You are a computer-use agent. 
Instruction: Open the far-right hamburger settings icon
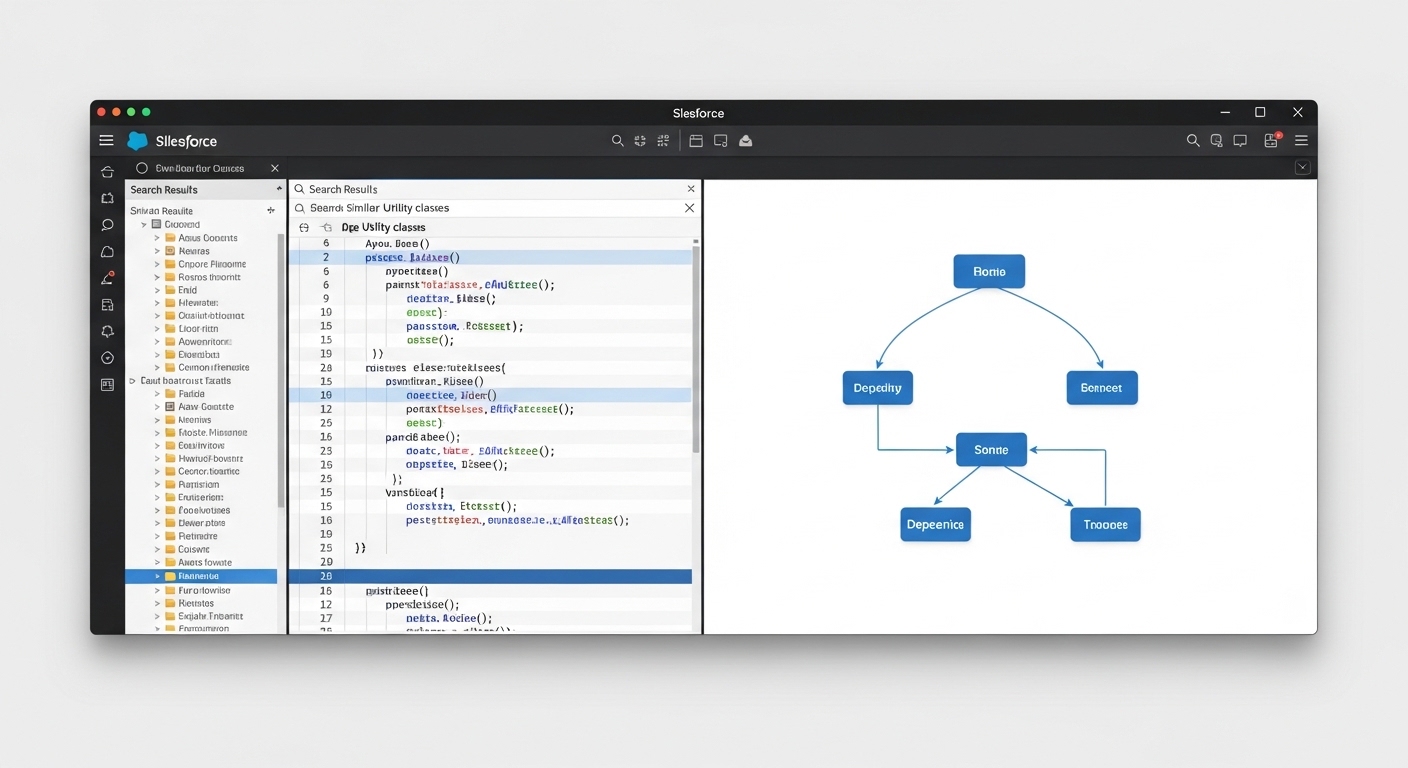pos(1301,141)
